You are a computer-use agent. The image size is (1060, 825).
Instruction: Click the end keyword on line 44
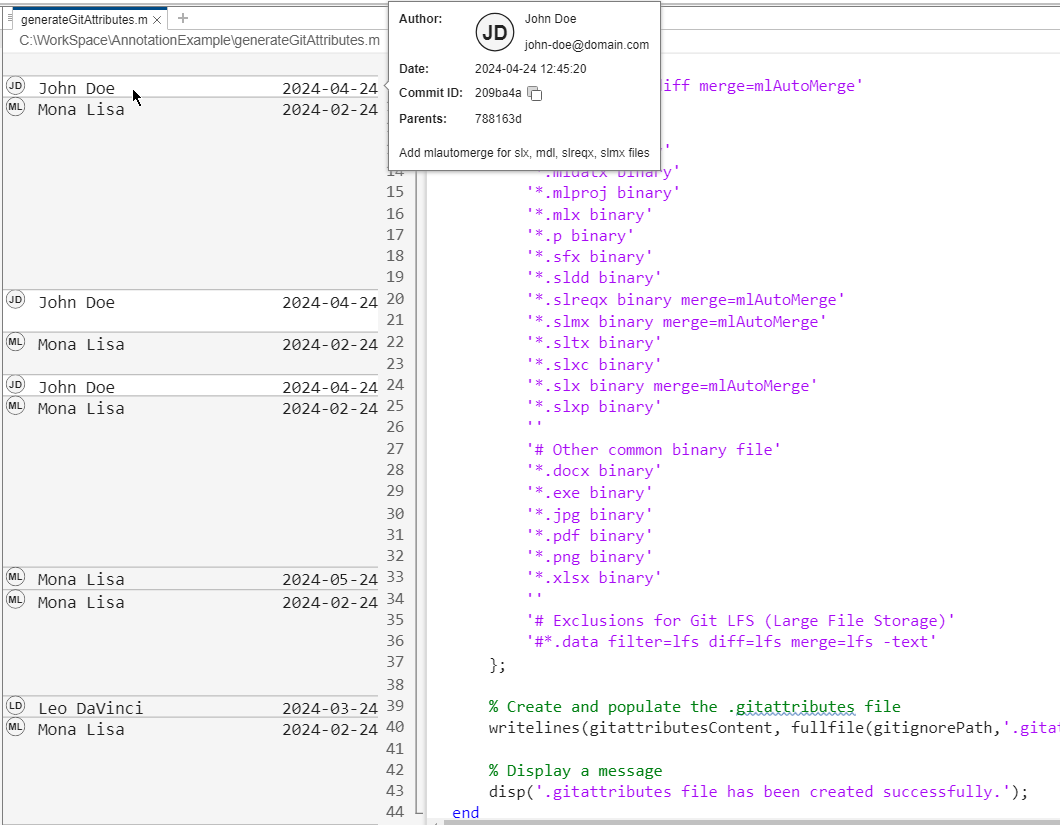click(x=465, y=812)
